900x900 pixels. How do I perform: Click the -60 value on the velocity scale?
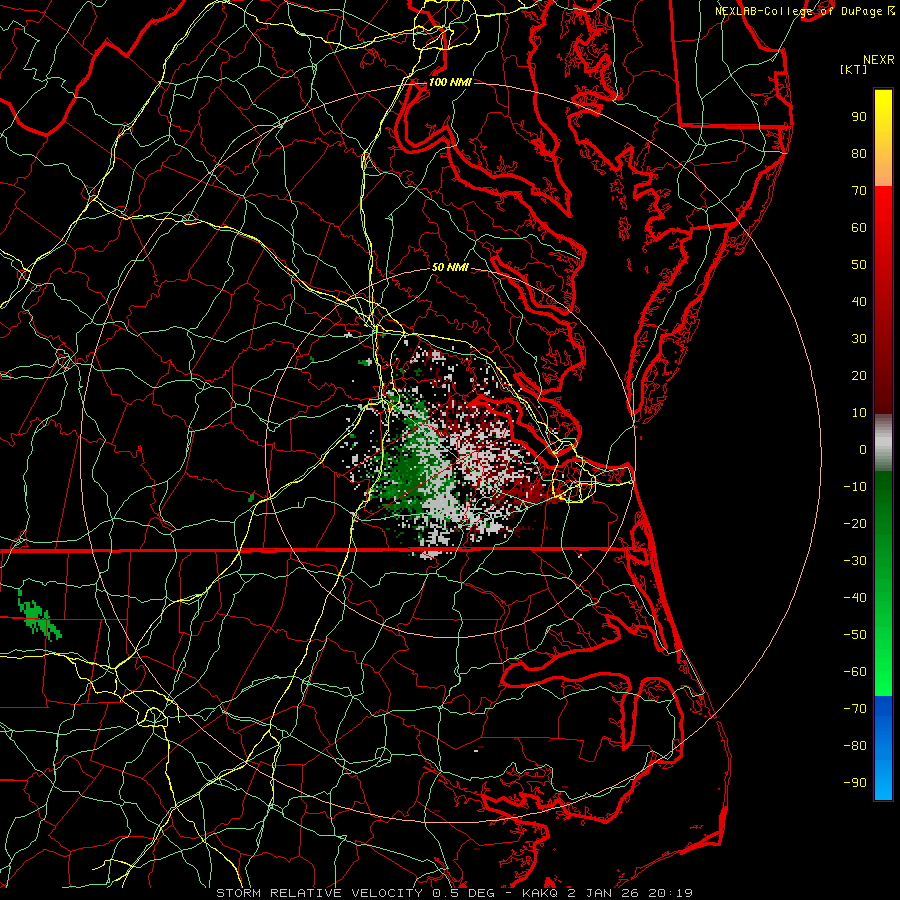pyautogui.click(x=855, y=672)
